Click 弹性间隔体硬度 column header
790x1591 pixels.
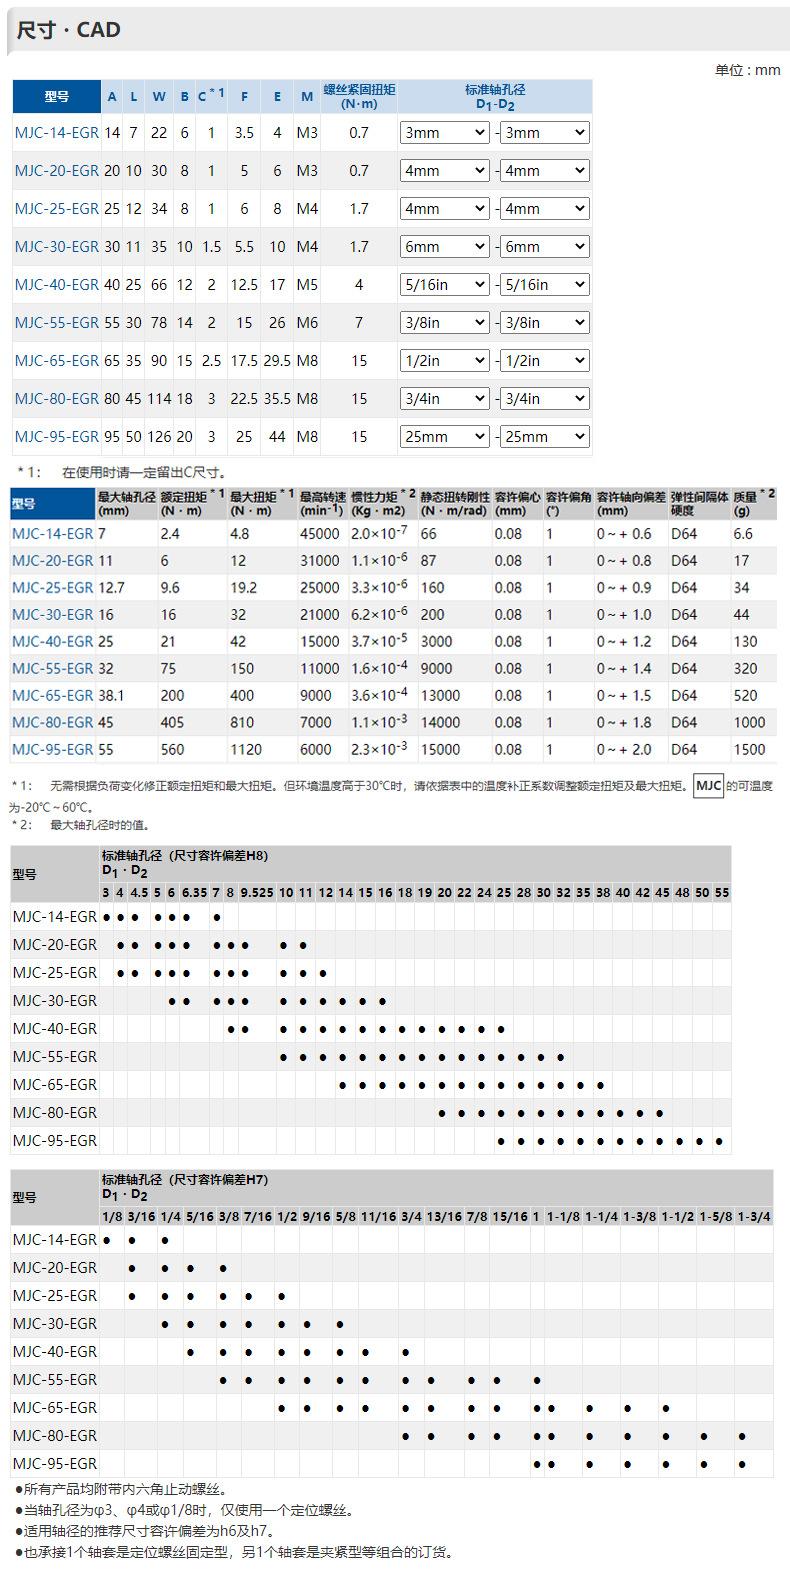click(699, 503)
